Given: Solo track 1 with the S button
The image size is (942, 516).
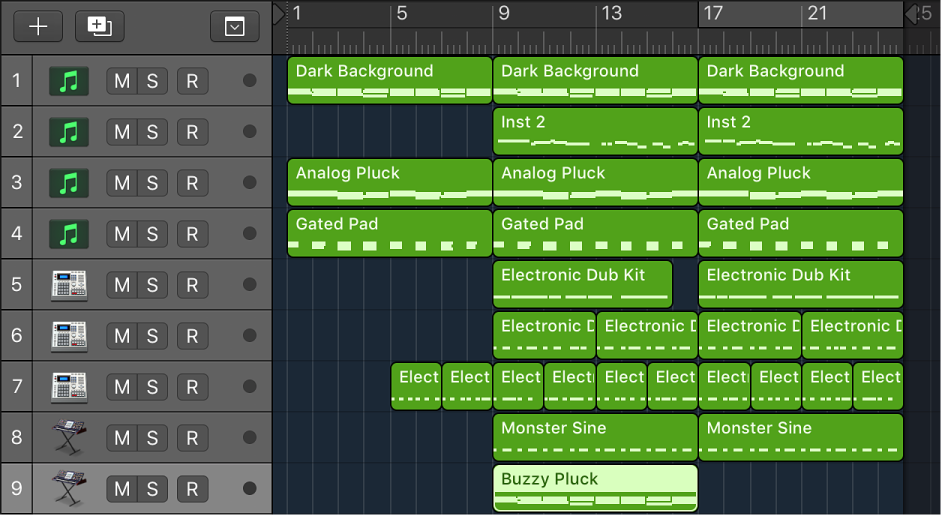Looking at the screenshot, I should coord(153,81).
